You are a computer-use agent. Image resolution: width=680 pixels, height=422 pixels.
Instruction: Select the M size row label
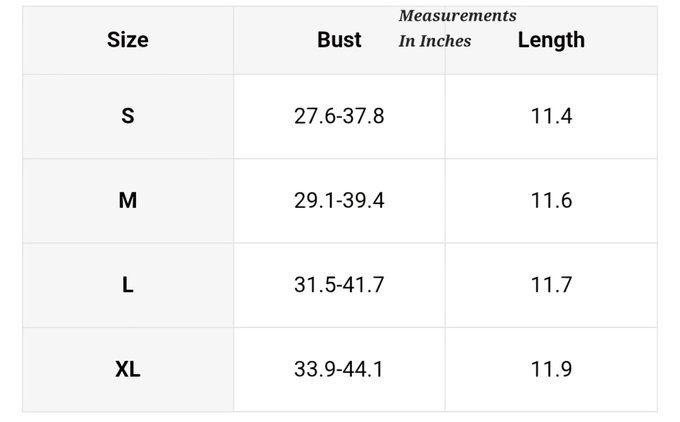point(128,200)
